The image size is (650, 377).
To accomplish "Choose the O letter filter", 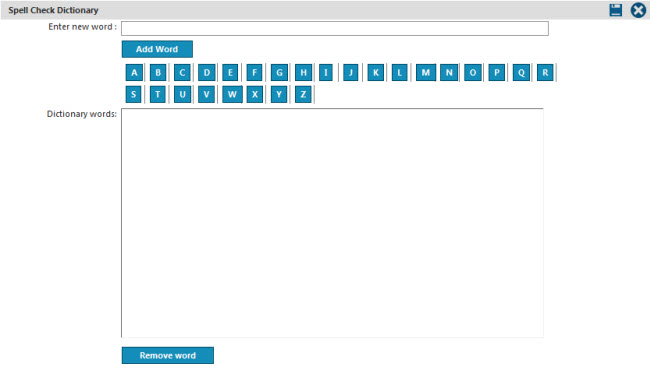I will coord(473,73).
